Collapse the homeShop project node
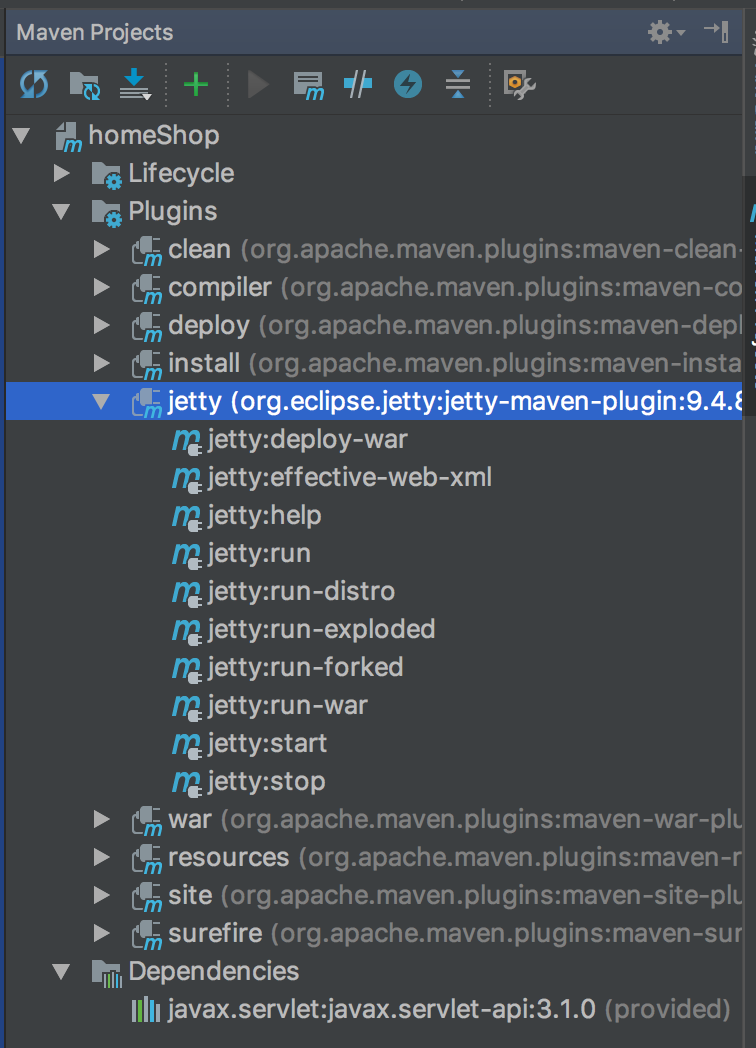The height and width of the screenshot is (1048, 756). 21,136
